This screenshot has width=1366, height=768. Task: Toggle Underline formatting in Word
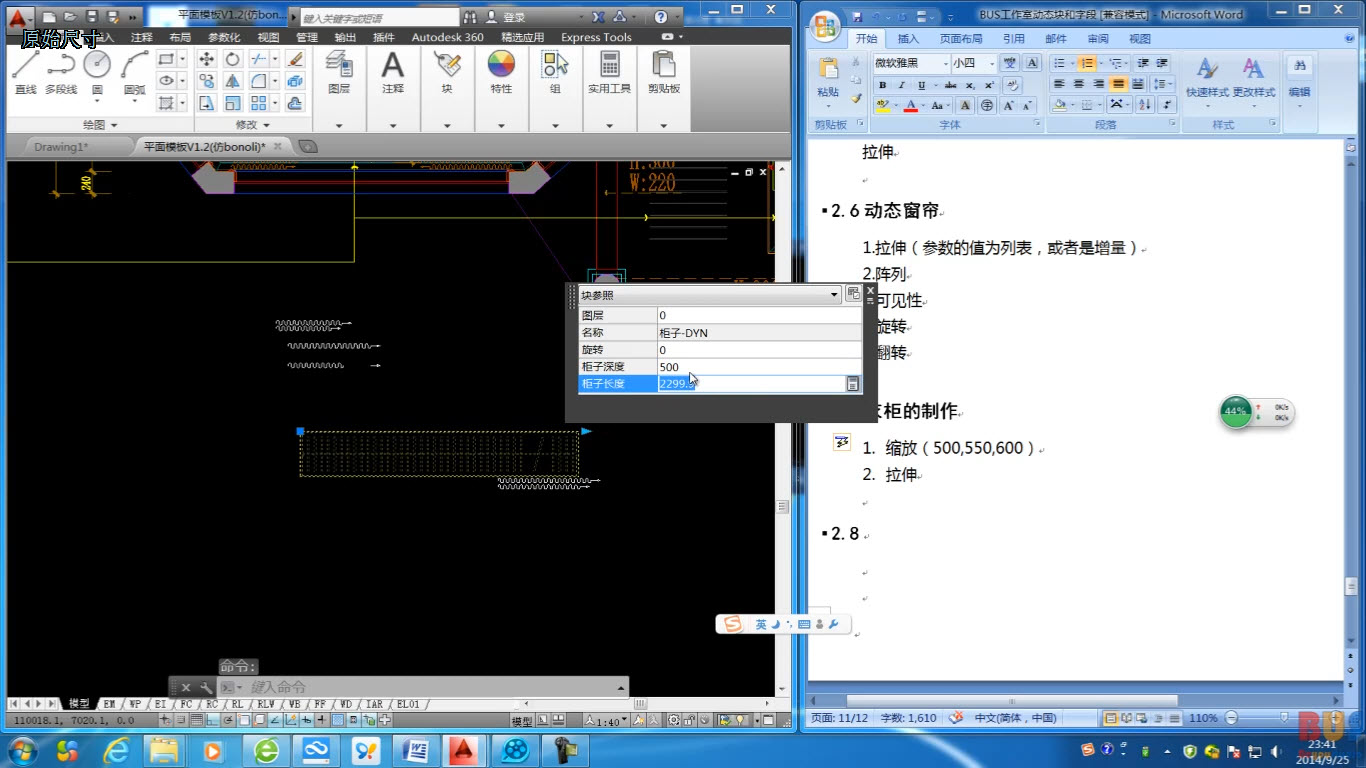click(920, 85)
